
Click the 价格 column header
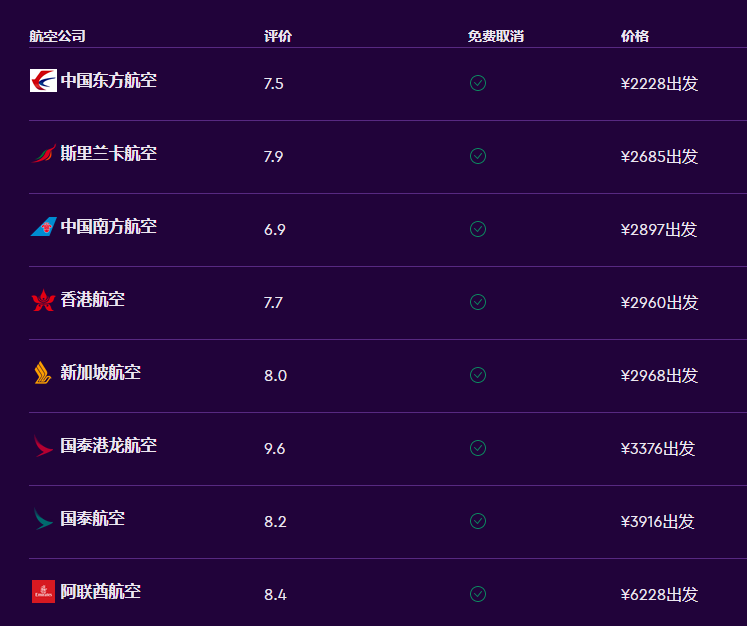click(635, 36)
